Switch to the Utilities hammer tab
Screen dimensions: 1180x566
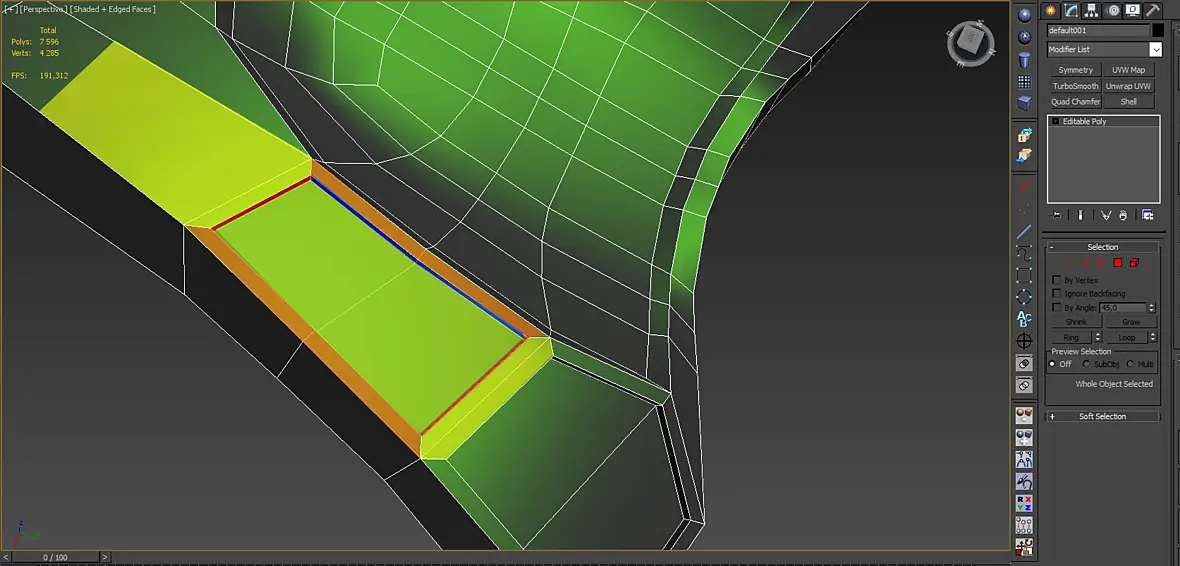click(1152, 11)
